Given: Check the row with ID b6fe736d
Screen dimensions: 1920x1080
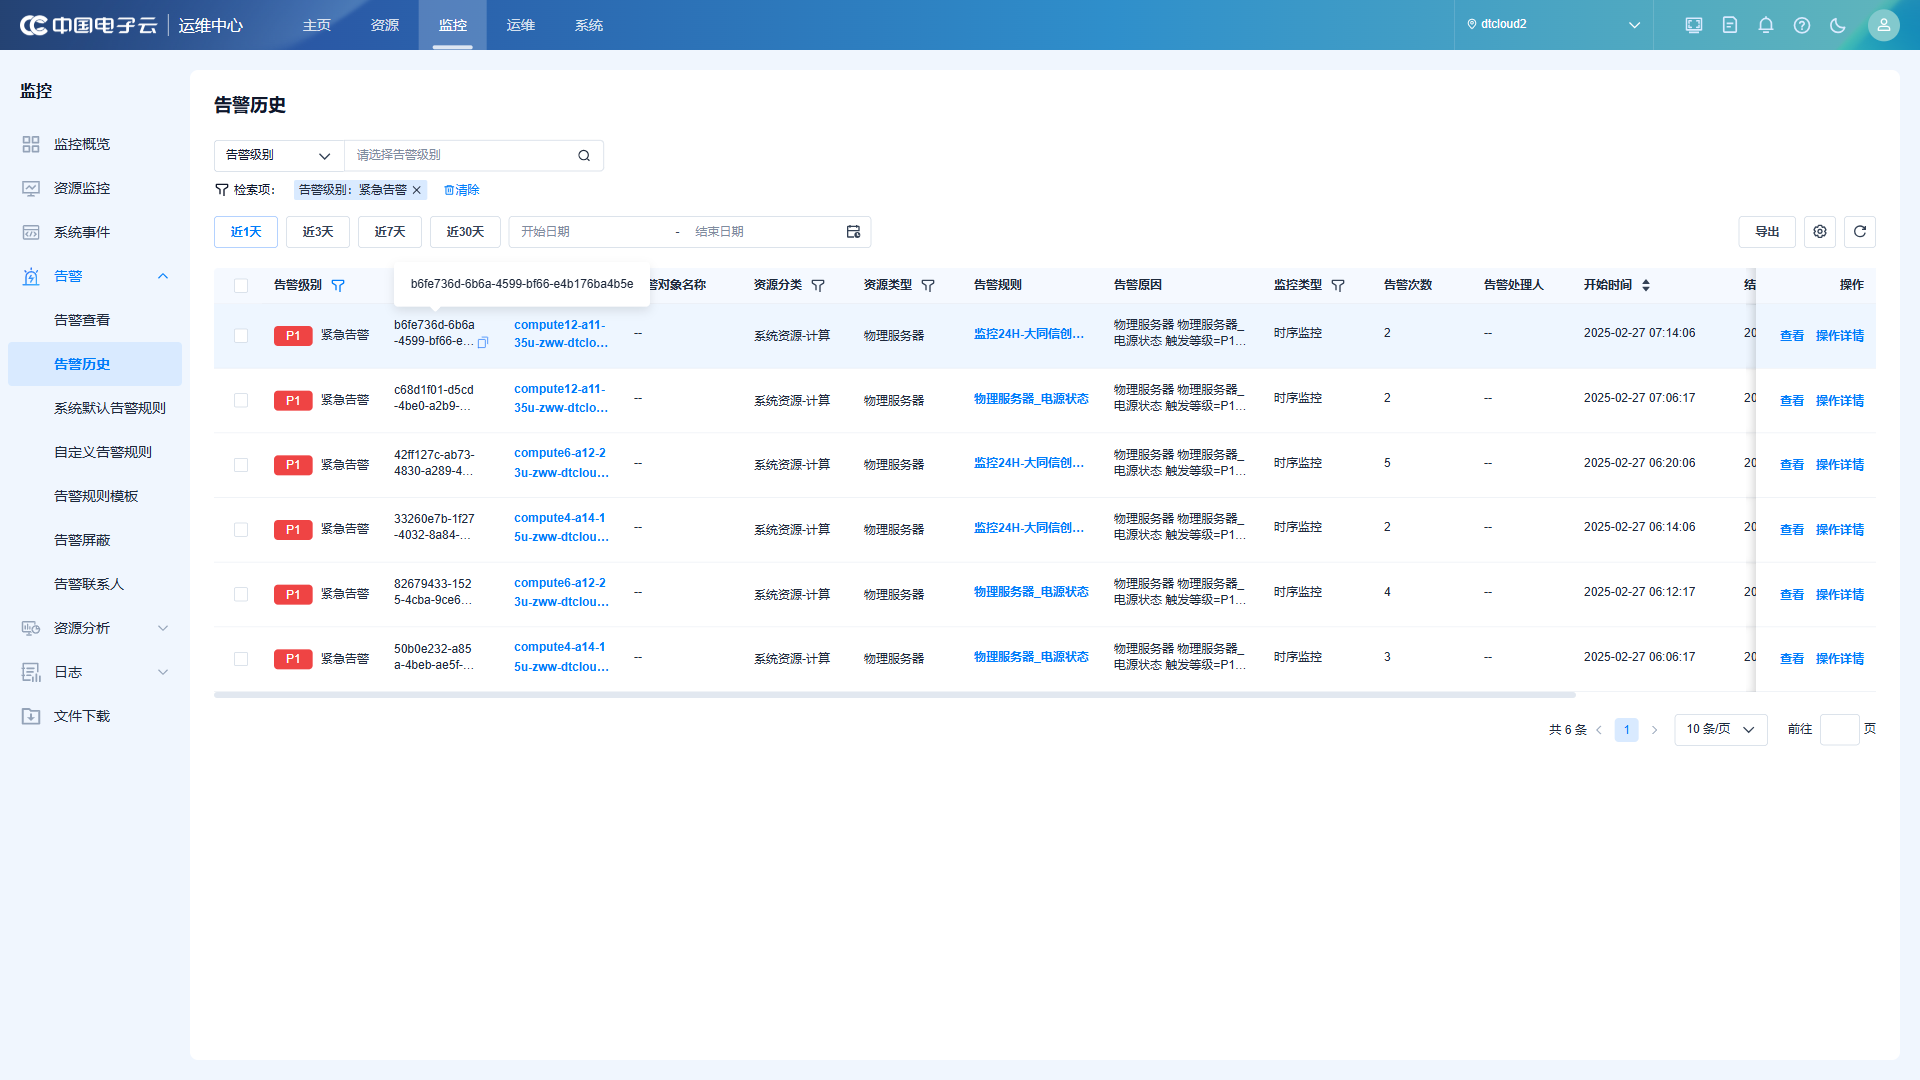Looking at the screenshot, I should pos(241,336).
